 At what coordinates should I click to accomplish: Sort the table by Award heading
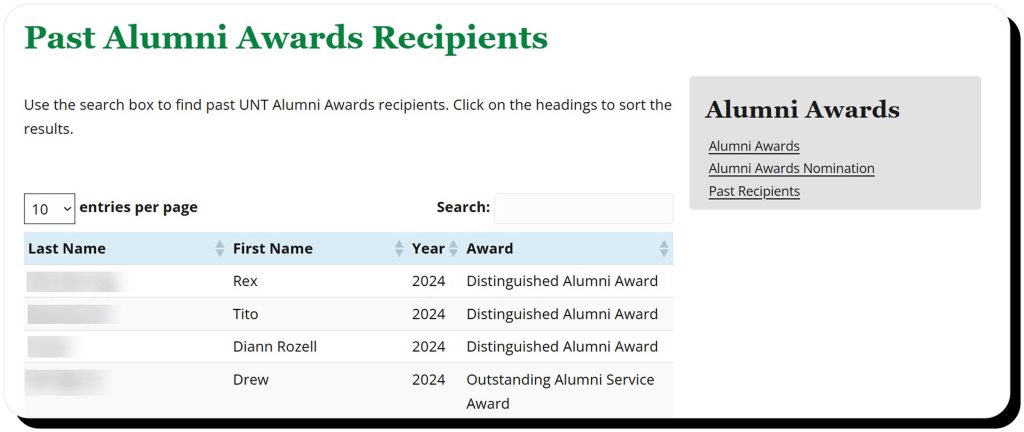[490, 249]
